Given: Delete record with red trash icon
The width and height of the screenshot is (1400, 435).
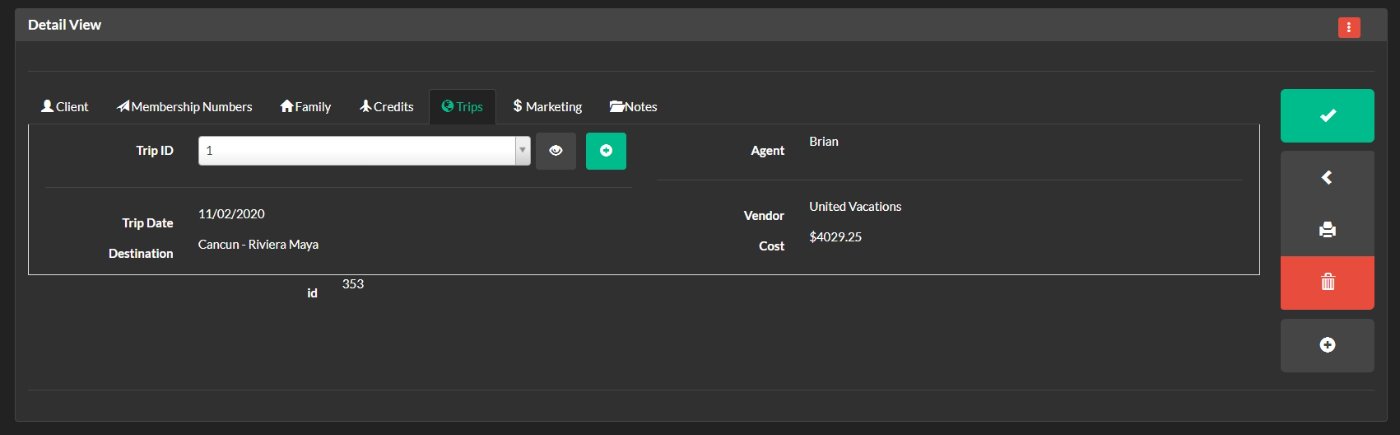Looking at the screenshot, I should tap(1327, 283).
